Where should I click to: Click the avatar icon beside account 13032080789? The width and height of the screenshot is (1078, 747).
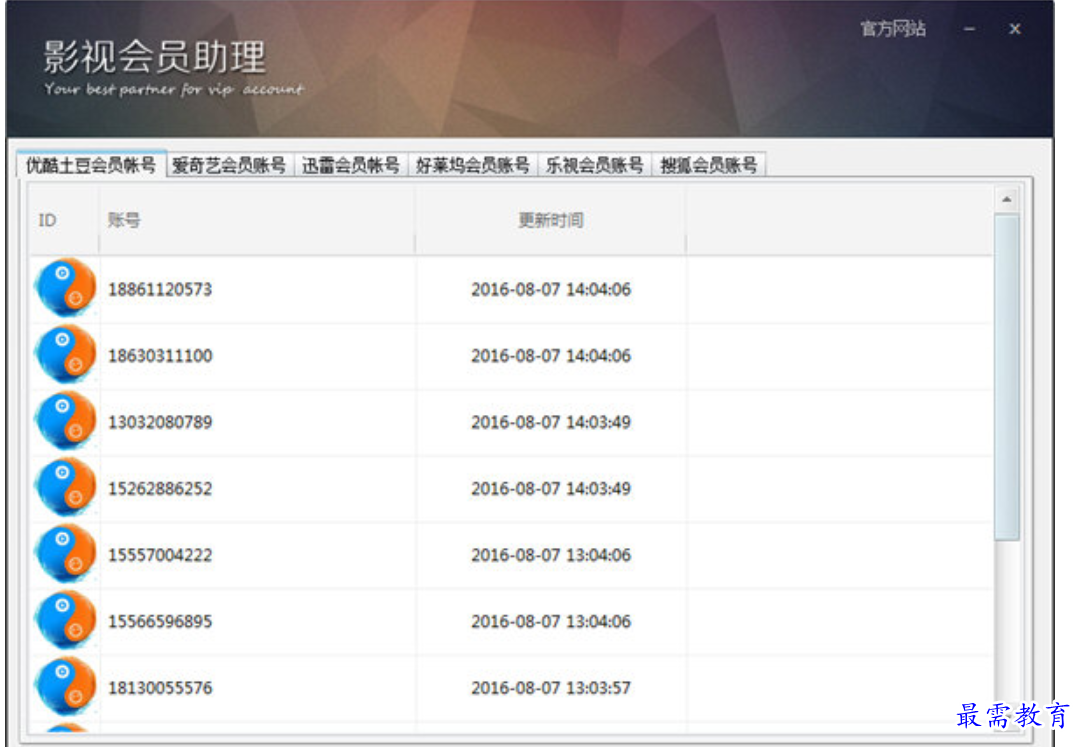click(65, 421)
